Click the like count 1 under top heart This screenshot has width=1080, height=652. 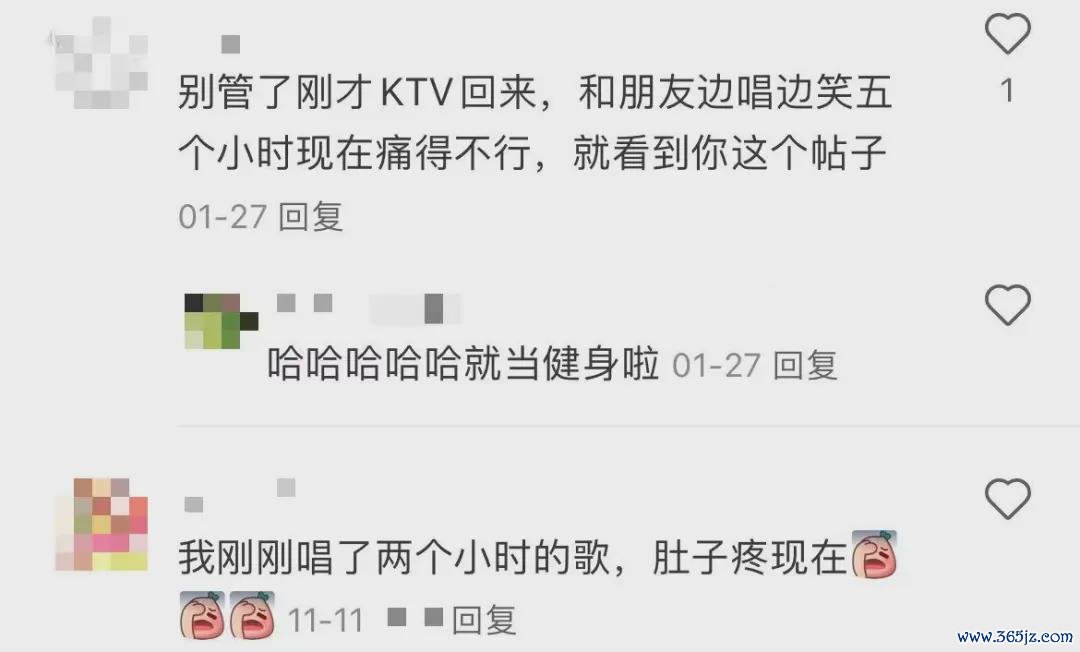coord(1008,91)
